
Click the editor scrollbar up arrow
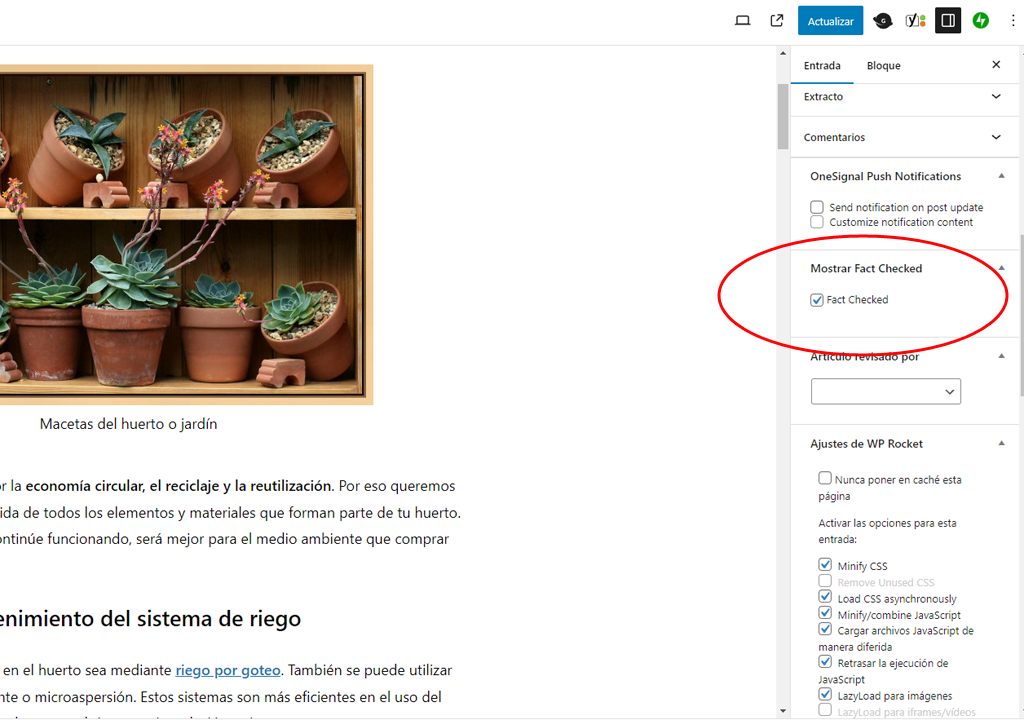tap(783, 54)
